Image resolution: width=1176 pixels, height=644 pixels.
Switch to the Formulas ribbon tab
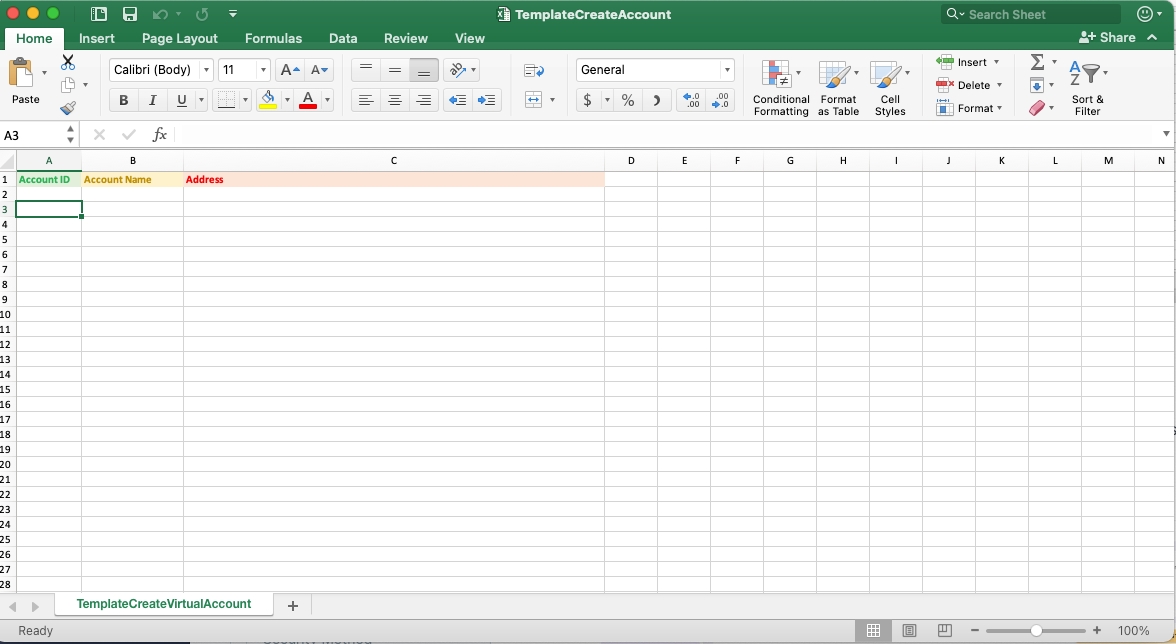tap(273, 38)
